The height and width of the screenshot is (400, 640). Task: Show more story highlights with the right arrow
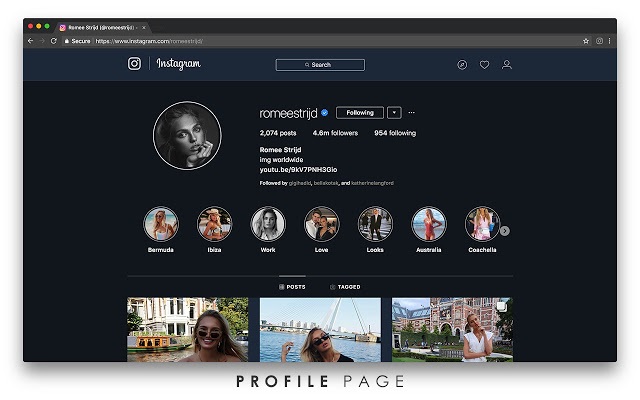click(x=504, y=230)
